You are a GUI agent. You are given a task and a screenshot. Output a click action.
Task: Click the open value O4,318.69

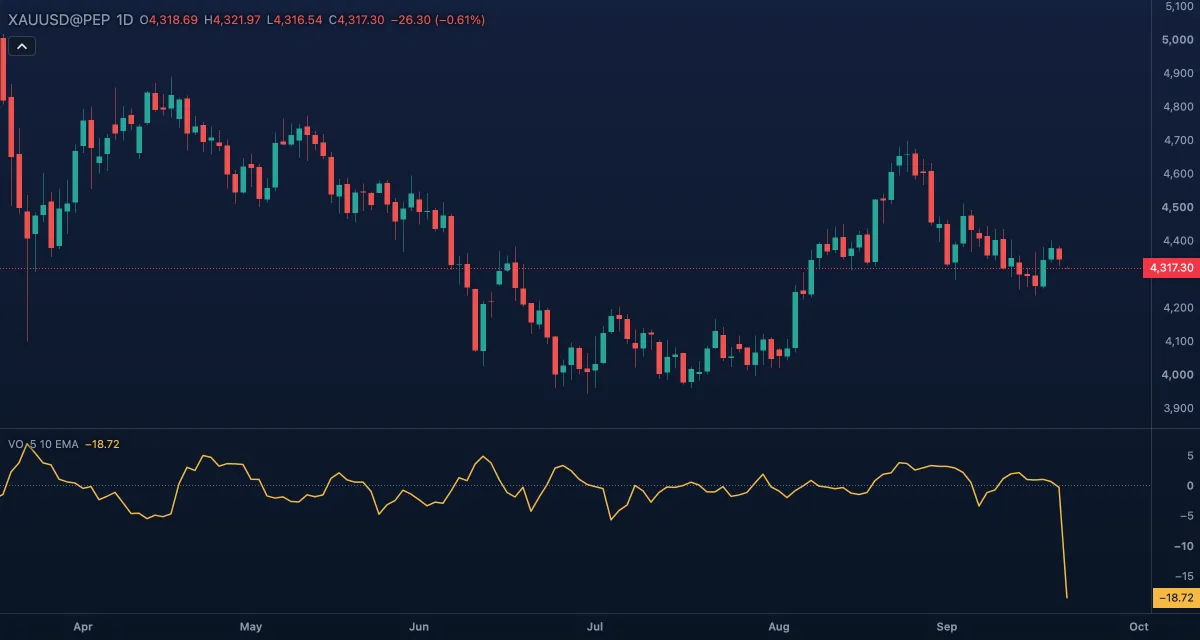click(169, 20)
